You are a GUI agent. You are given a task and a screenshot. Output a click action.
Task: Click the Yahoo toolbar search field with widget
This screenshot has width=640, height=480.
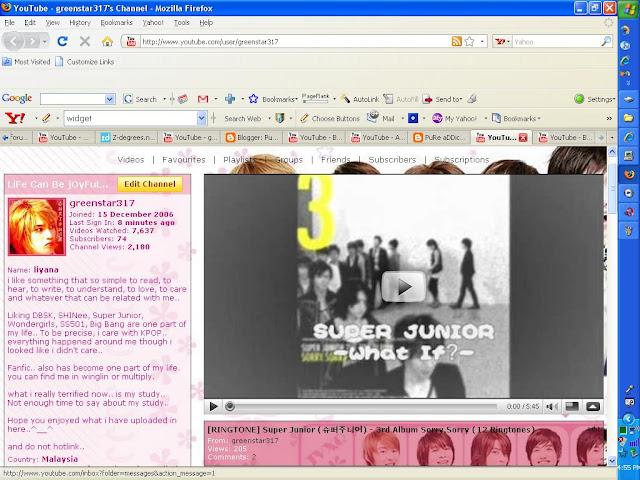click(131, 118)
